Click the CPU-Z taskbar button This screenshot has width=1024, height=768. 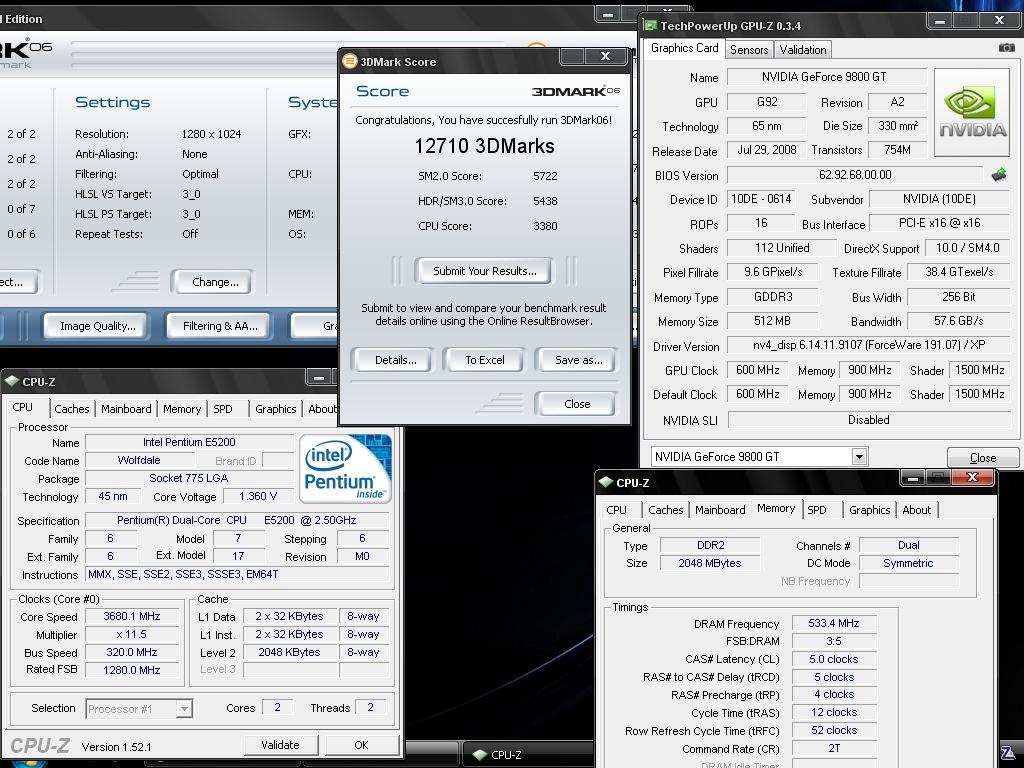tap(528, 754)
